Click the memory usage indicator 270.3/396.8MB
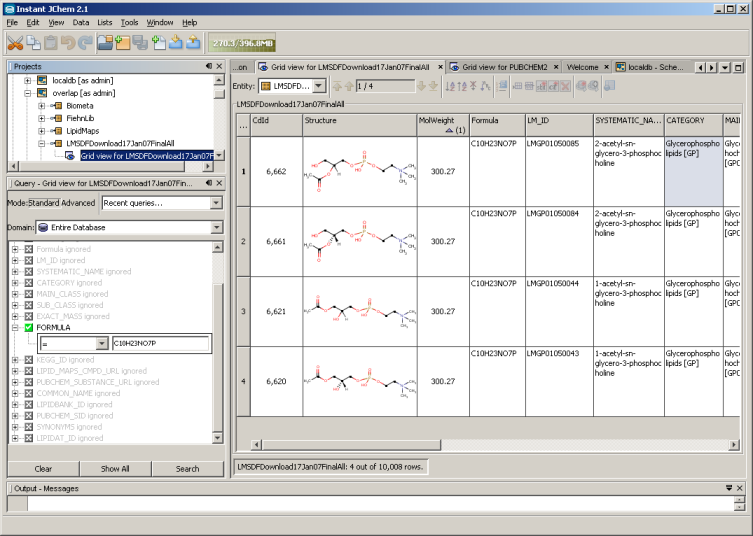 tap(242, 43)
